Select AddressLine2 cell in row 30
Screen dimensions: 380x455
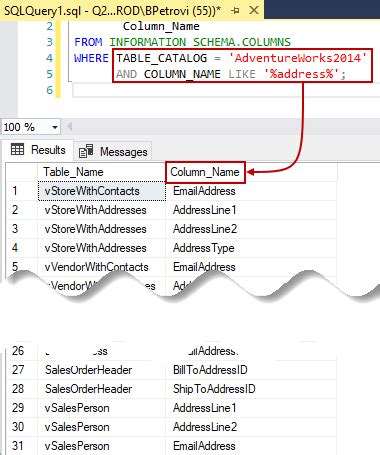coord(251,427)
